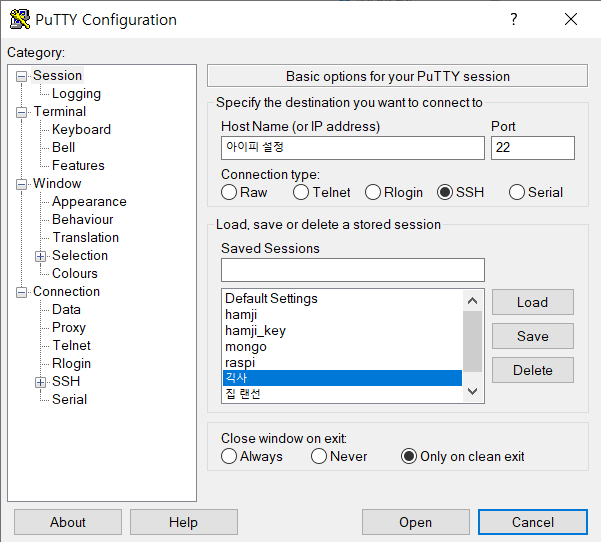Open the Session category
This screenshot has height=542, width=601.
[x=57, y=76]
